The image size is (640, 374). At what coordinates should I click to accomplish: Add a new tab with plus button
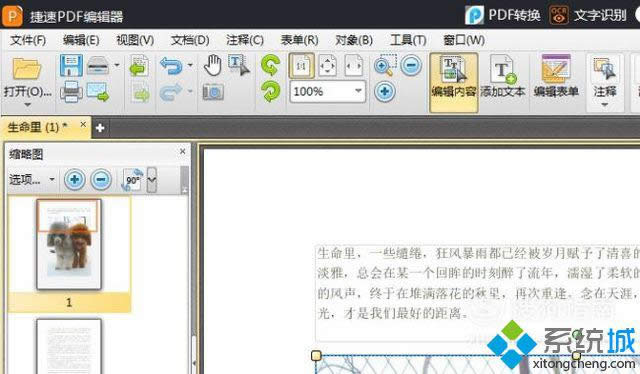[x=100, y=128]
